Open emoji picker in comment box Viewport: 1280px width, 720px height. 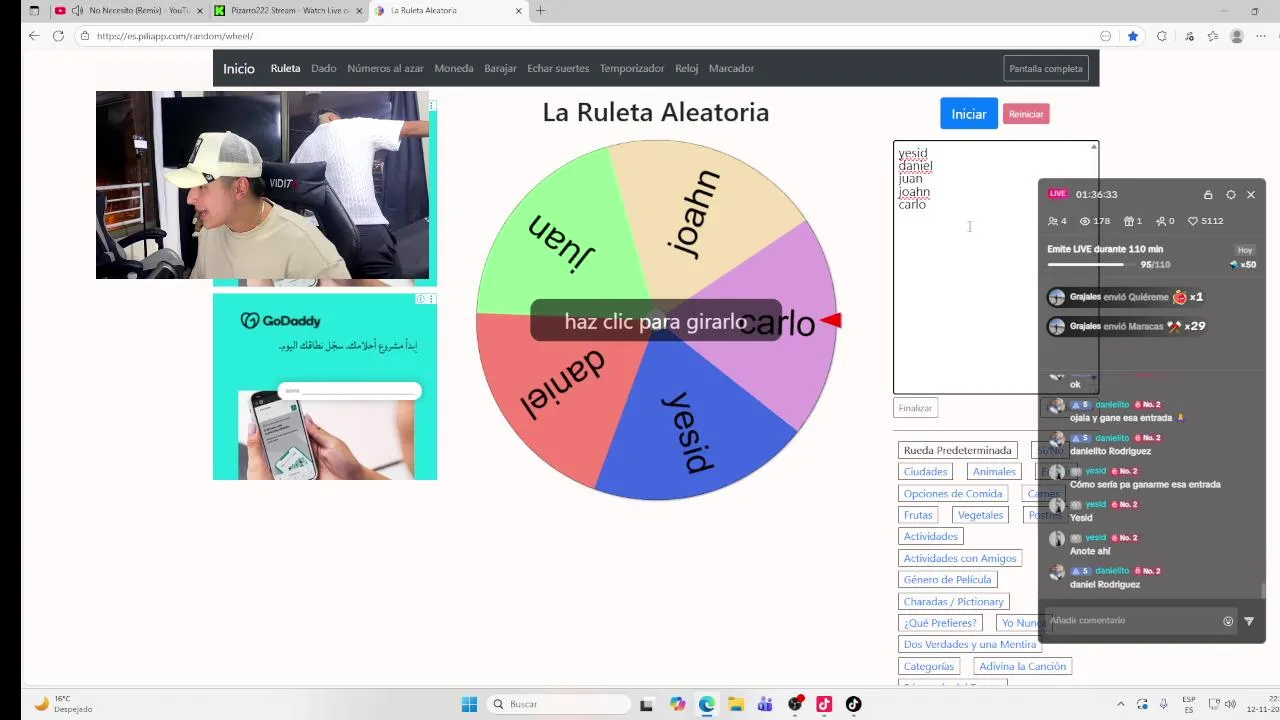click(1228, 621)
